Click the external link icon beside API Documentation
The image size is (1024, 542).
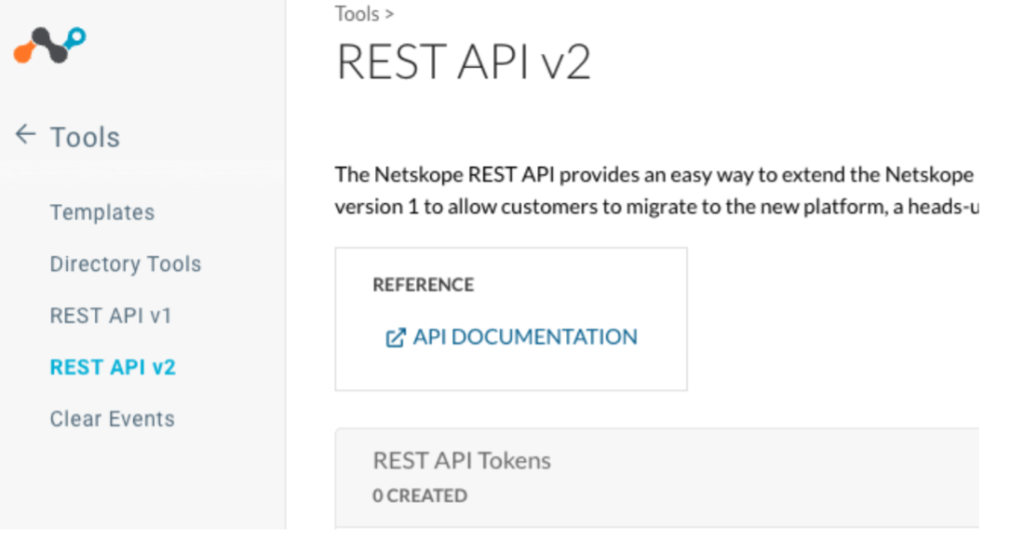tap(395, 338)
